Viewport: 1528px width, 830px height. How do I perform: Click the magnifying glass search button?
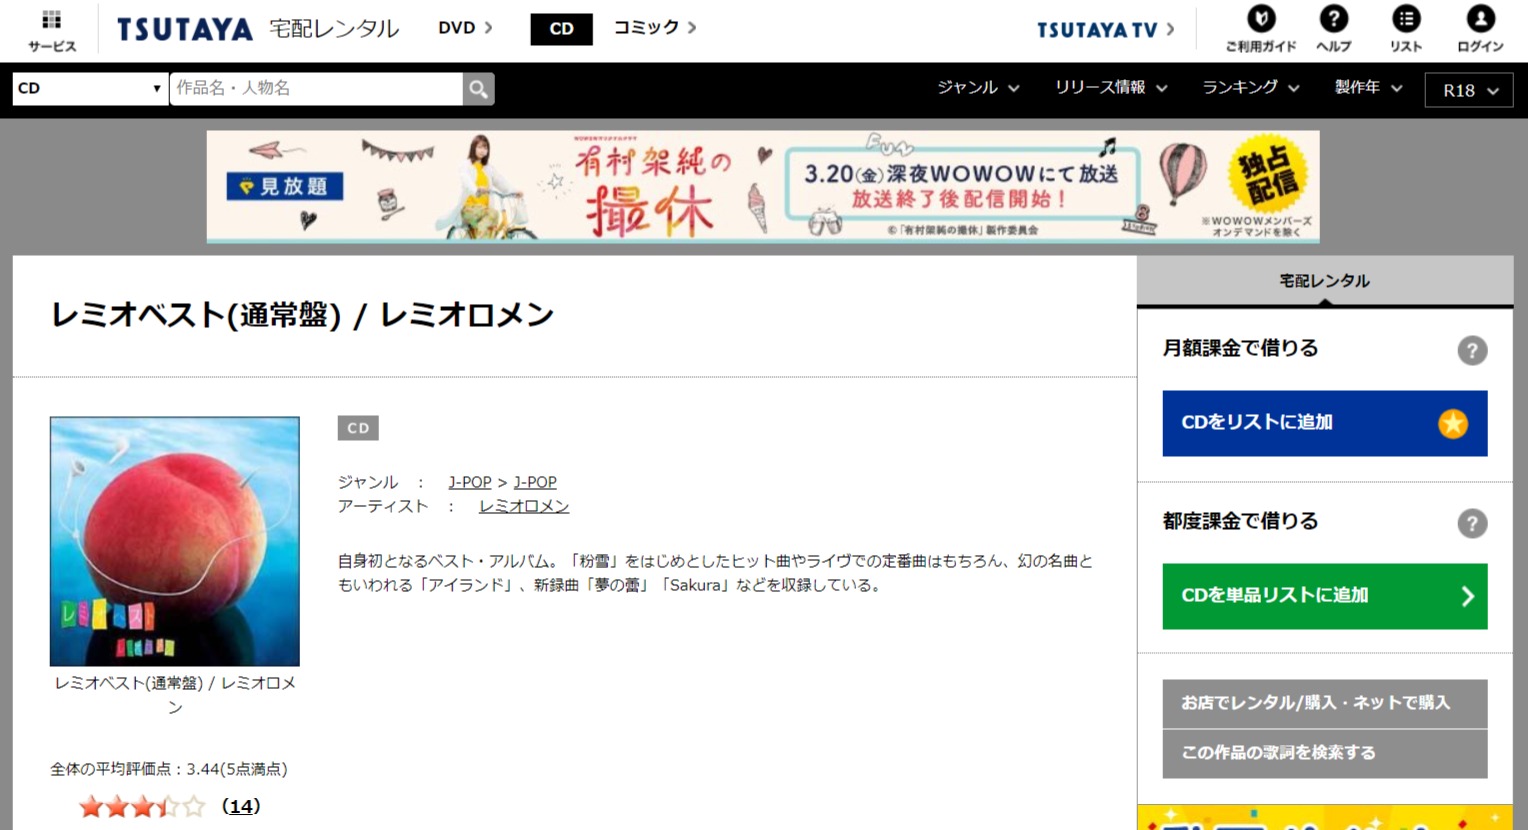click(x=478, y=89)
